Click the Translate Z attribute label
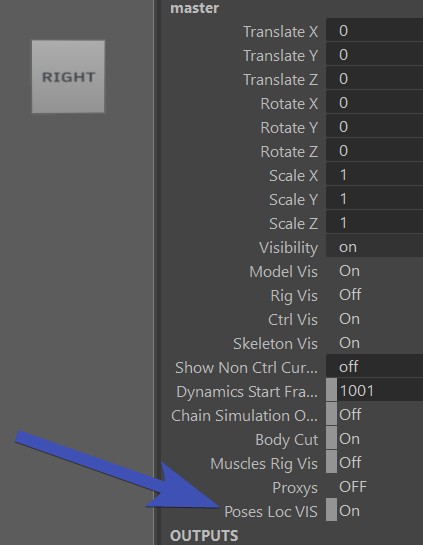Image resolution: width=423 pixels, height=545 pixels. point(280,80)
